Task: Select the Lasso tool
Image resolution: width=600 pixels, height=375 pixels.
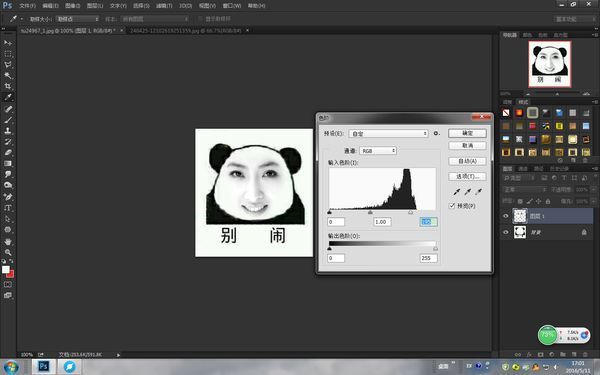Action: 8,65
